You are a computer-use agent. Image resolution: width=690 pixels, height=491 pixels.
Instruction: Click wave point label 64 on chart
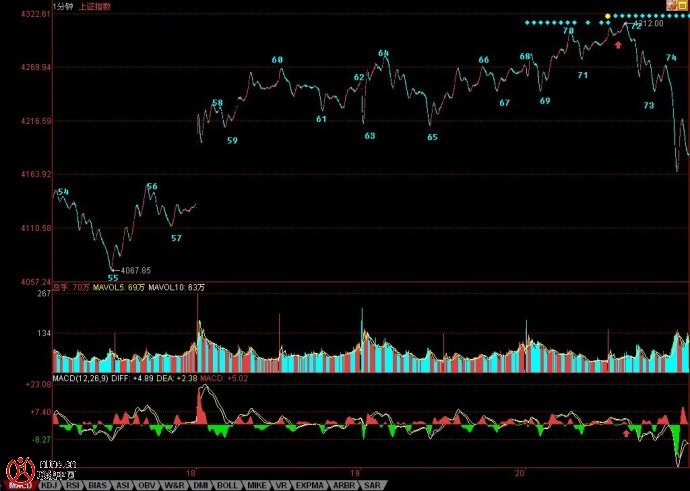point(383,53)
